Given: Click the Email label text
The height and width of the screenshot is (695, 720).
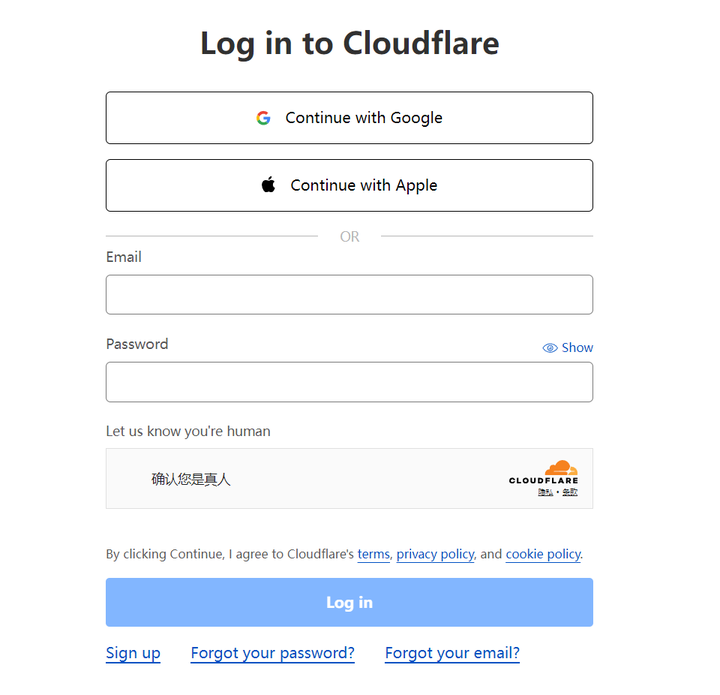Looking at the screenshot, I should (124, 257).
